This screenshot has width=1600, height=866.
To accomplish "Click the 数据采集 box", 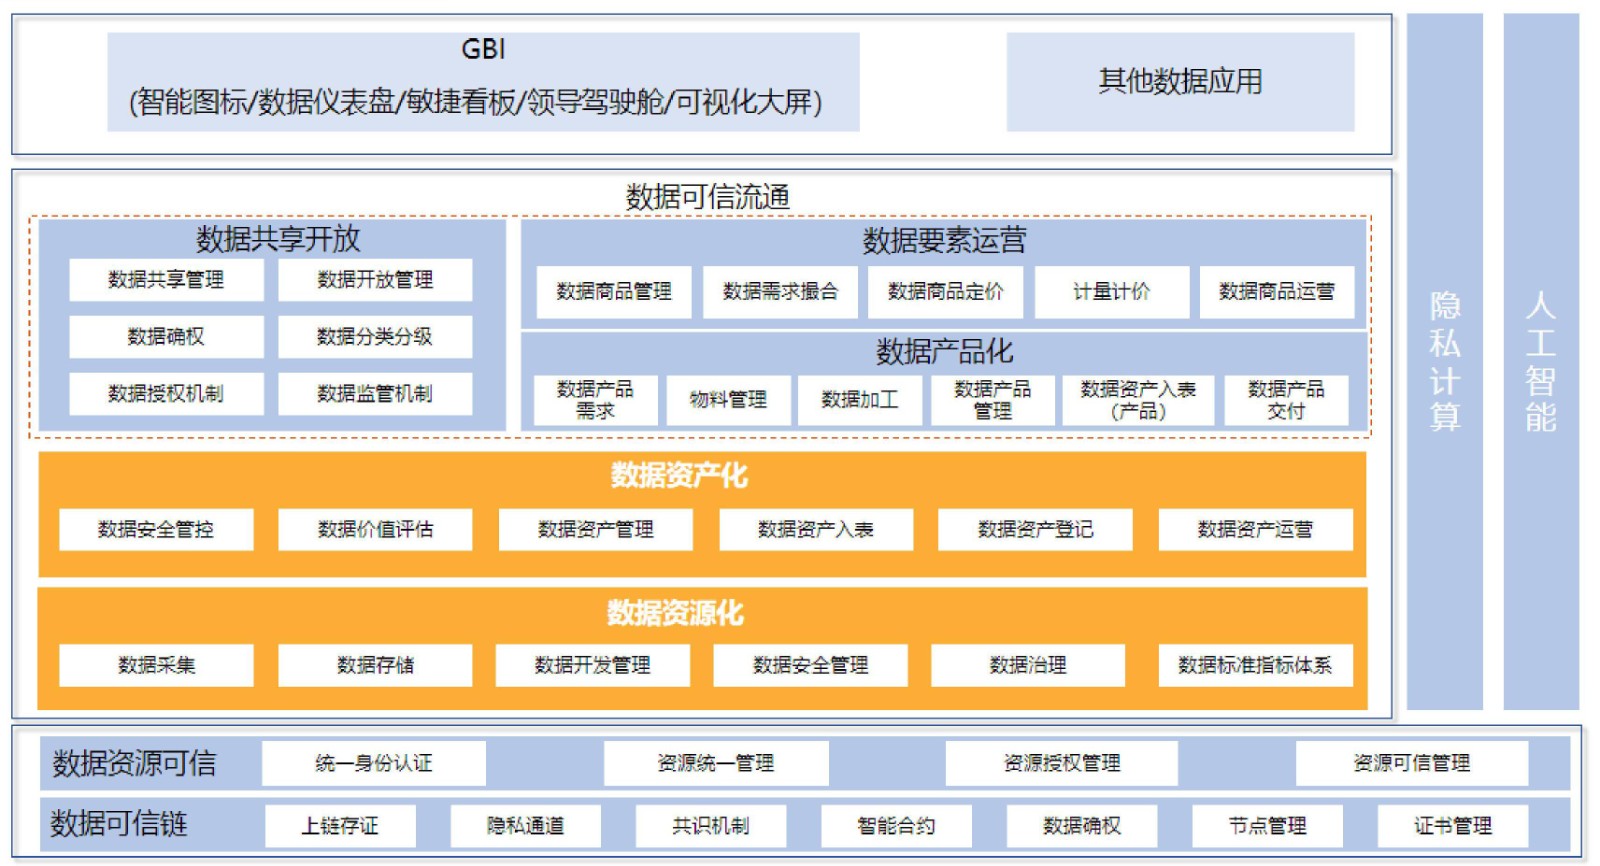I will point(156,666).
